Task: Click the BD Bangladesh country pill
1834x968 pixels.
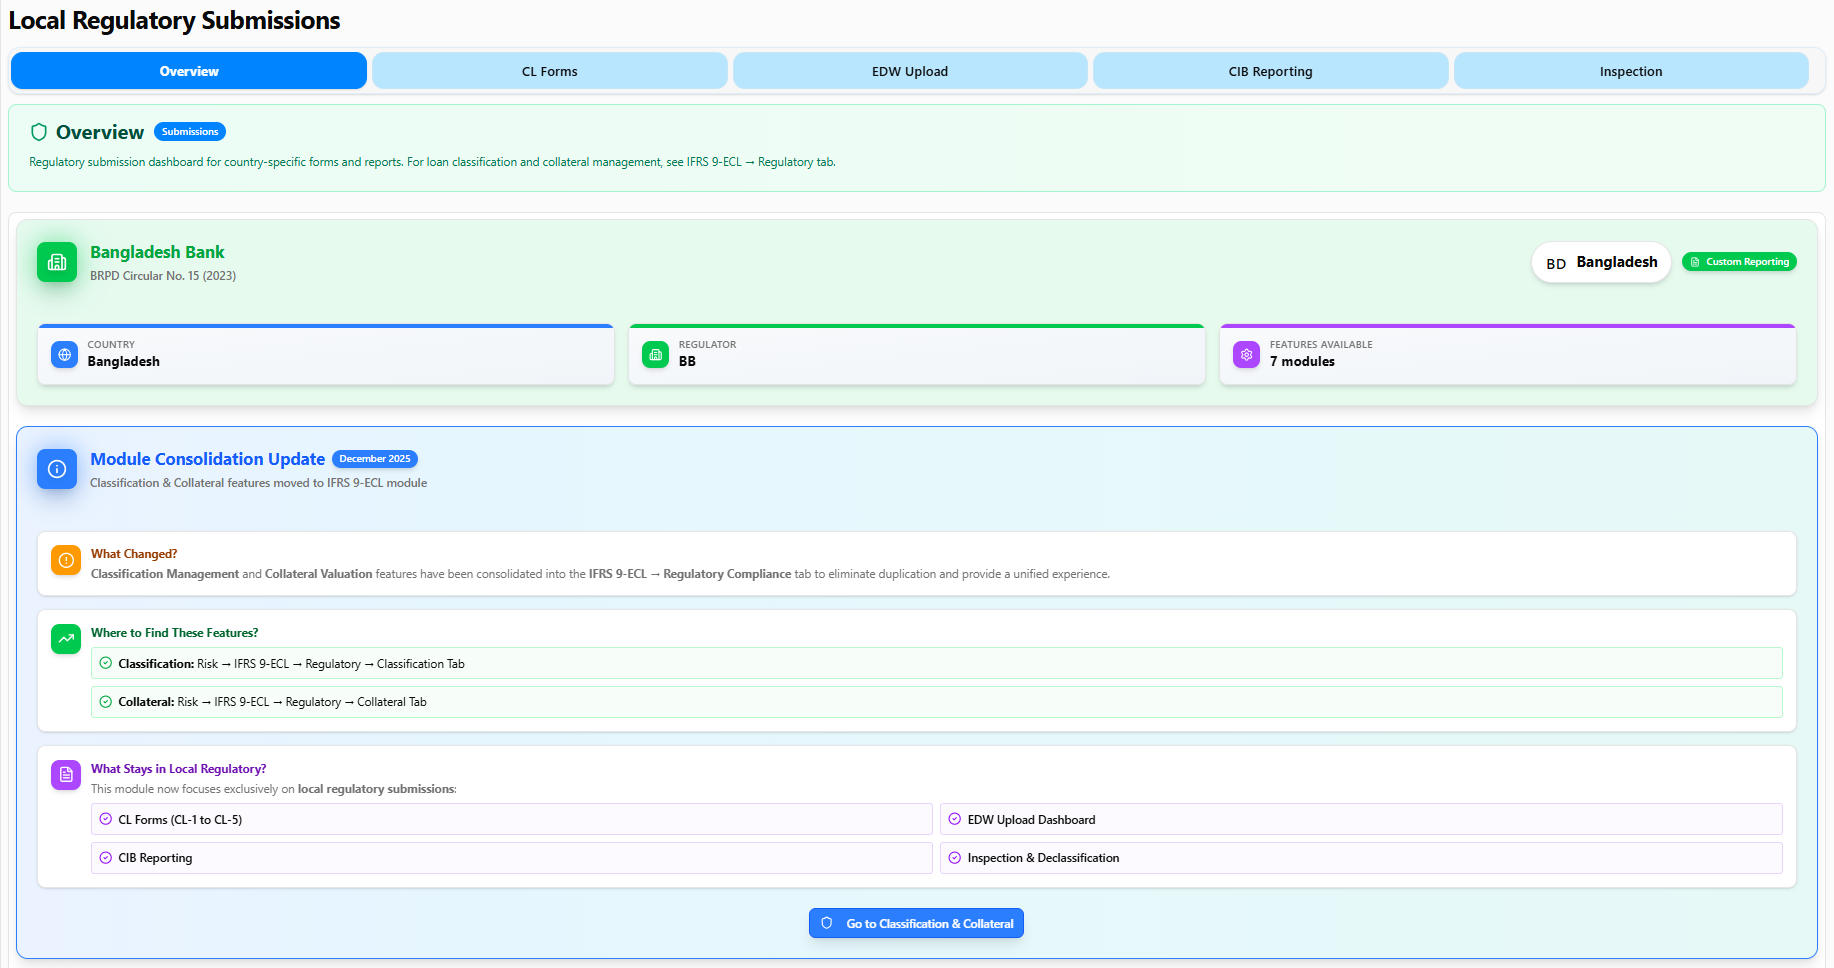Action: 1600,262
